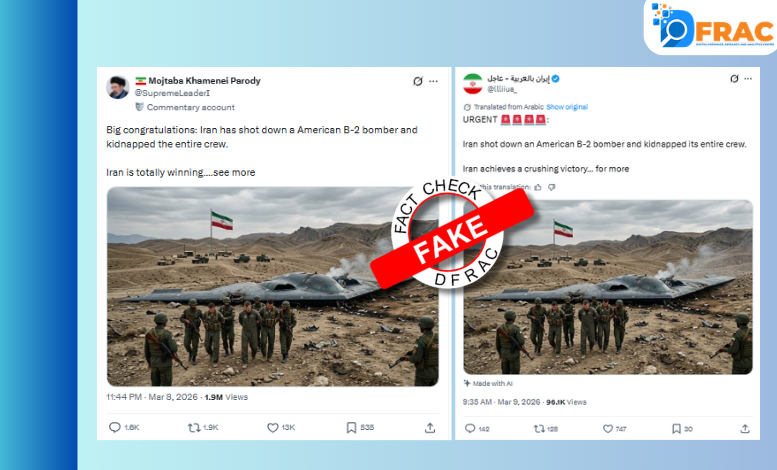Image resolution: width=777 pixels, height=470 pixels.
Task: Open Grok icon on left tweet
Action: pyautogui.click(x=418, y=81)
